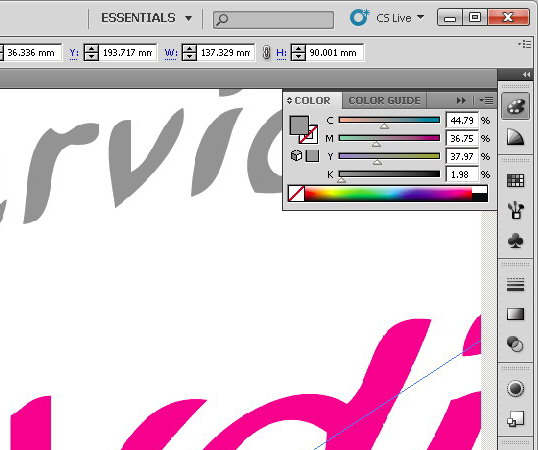Switch to the COLOR tab
The width and height of the screenshot is (538, 450).
point(312,100)
